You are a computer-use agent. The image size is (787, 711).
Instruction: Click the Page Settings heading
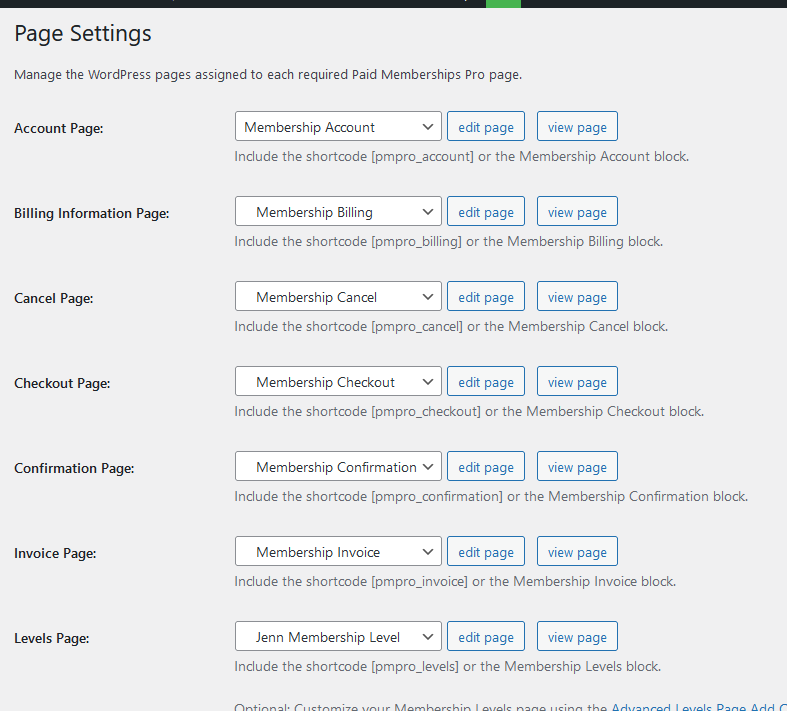[83, 34]
